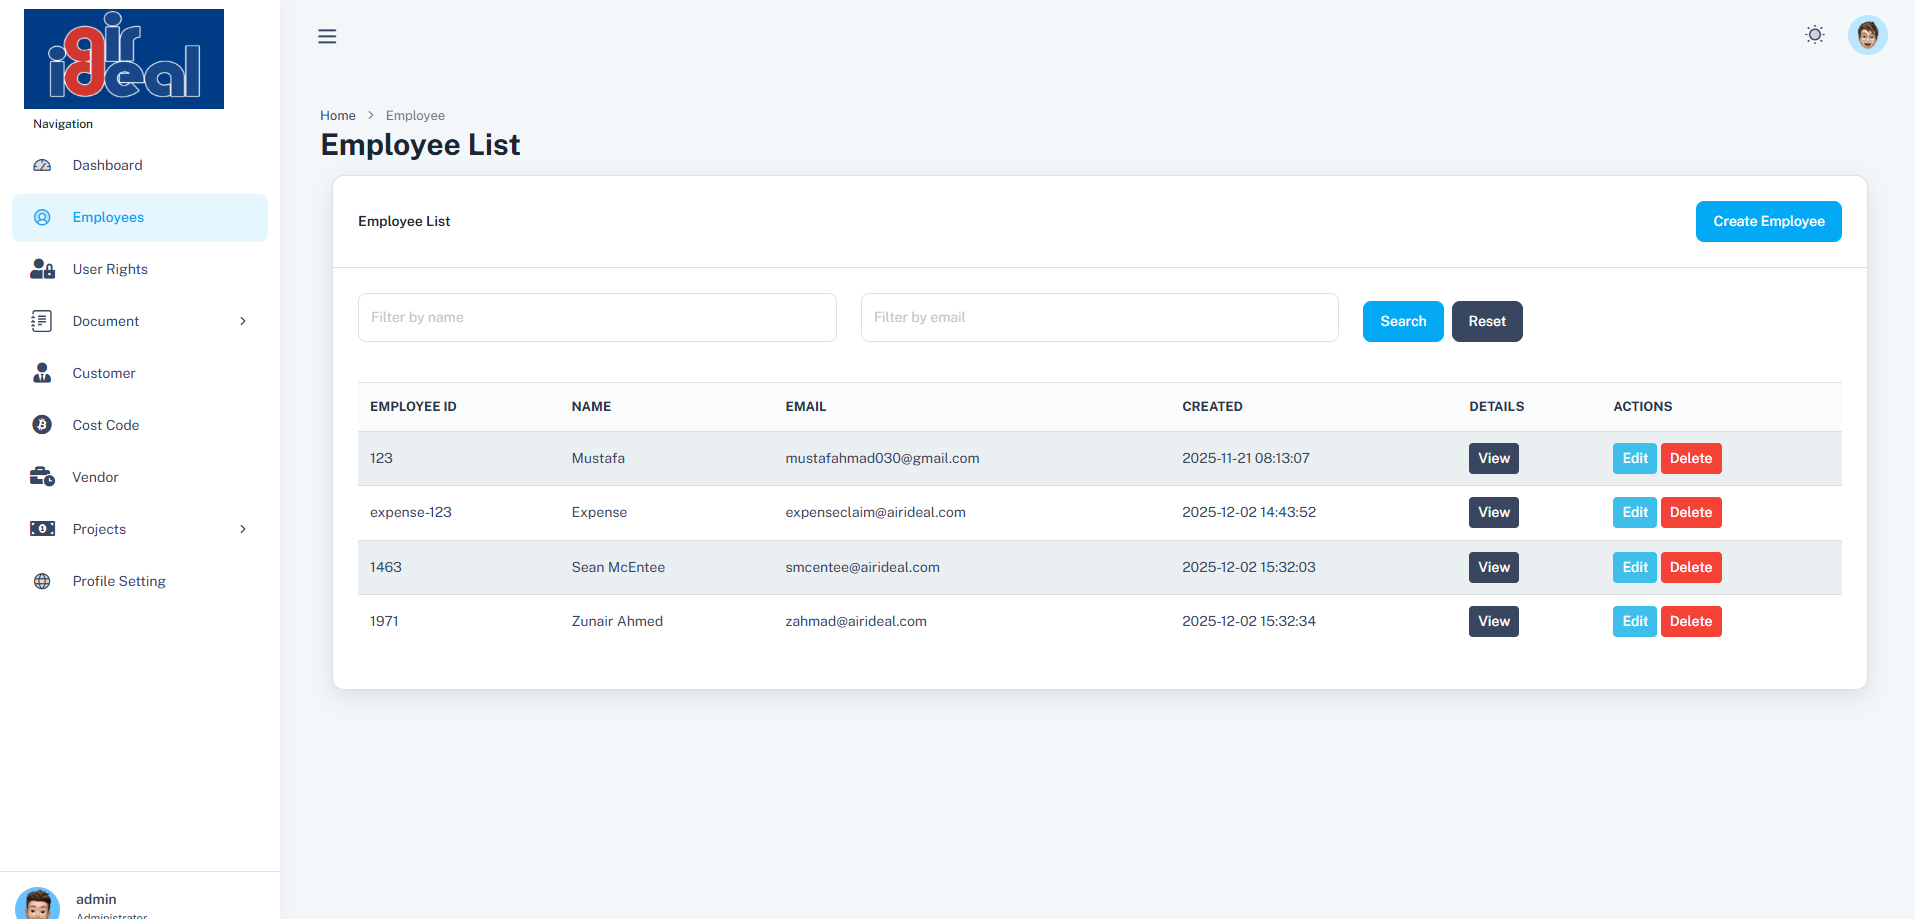This screenshot has height=919, width=1915.
Task: Delete Sean McEntee's record
Action: coord(1691,567)
